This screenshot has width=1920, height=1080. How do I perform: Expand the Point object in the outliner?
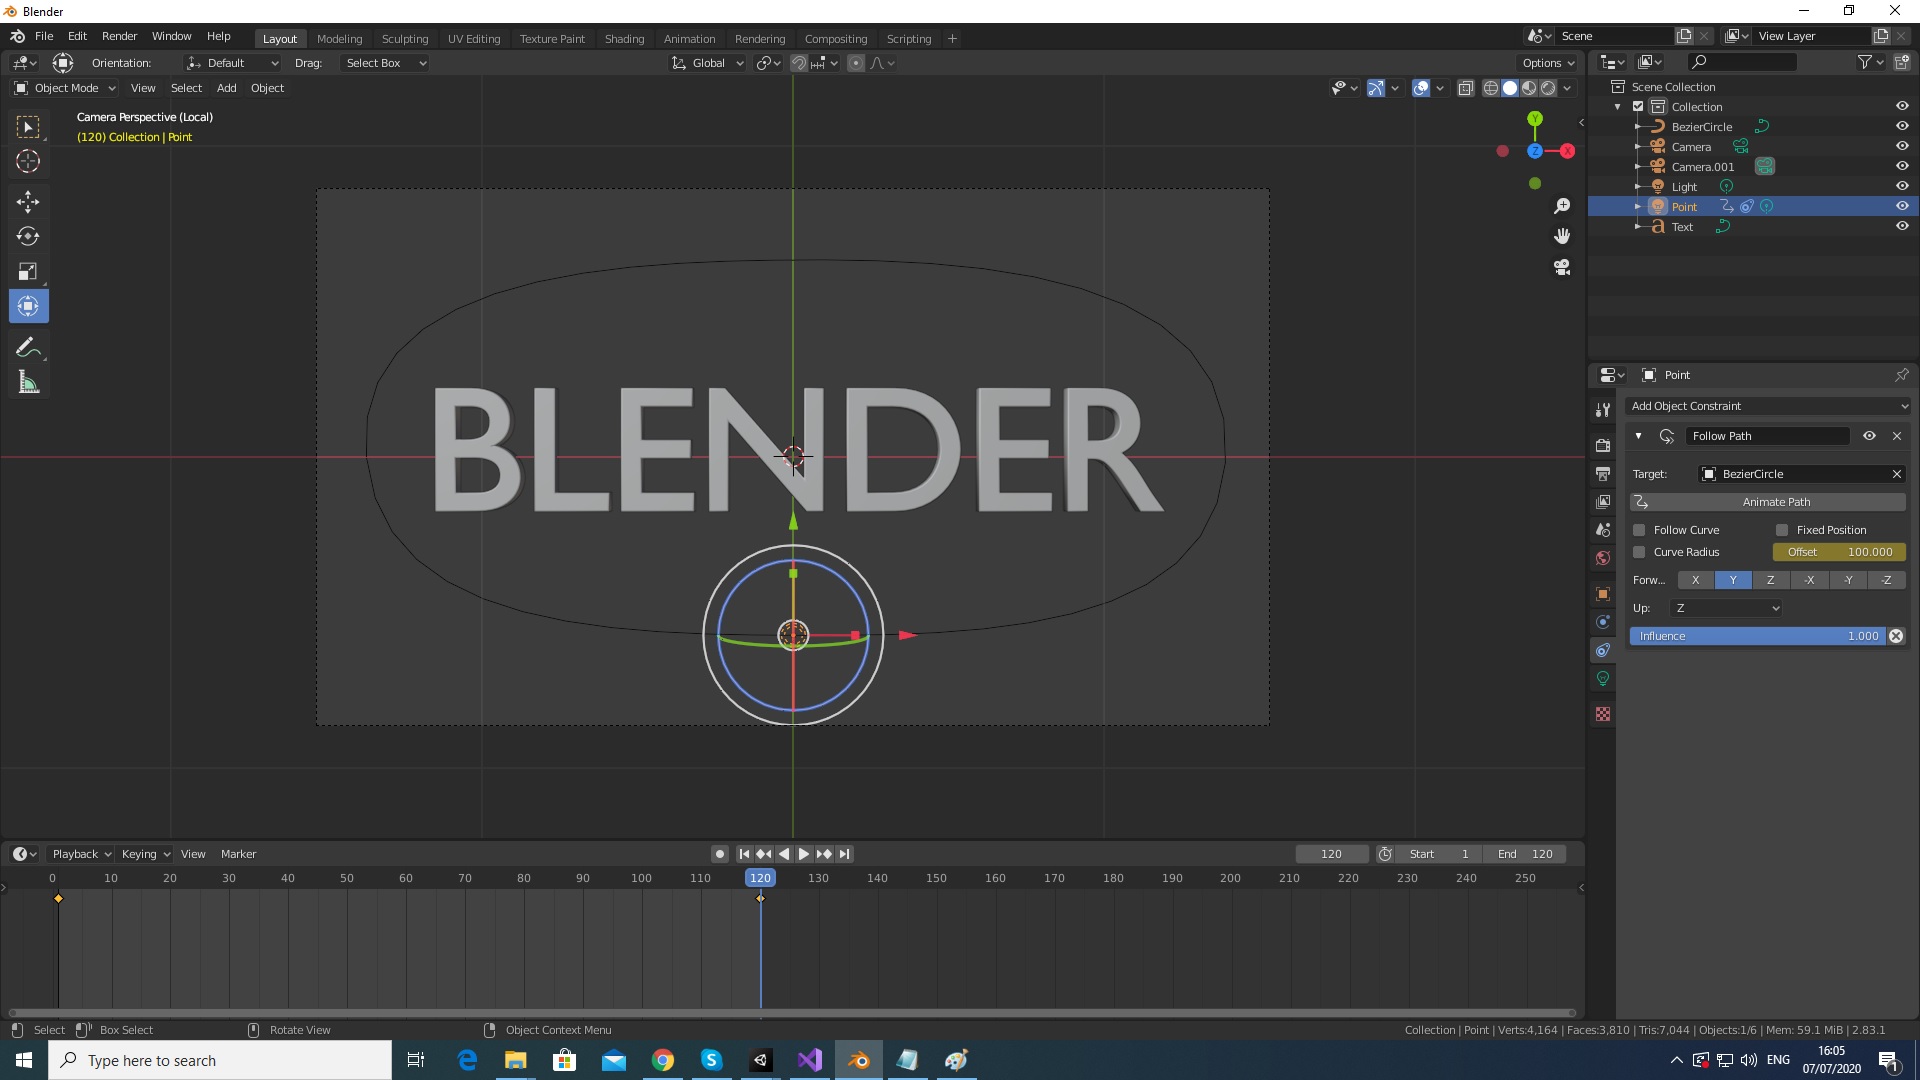1637,206
